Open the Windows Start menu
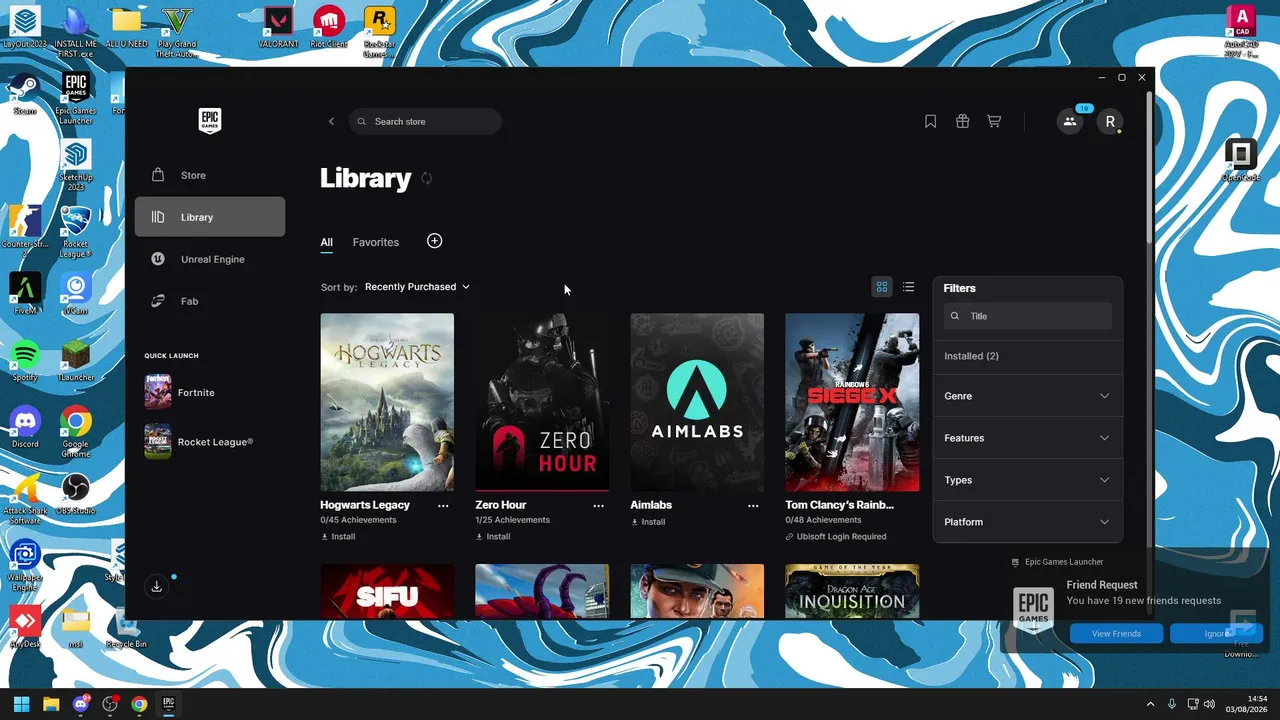 [x=22, y=704]
